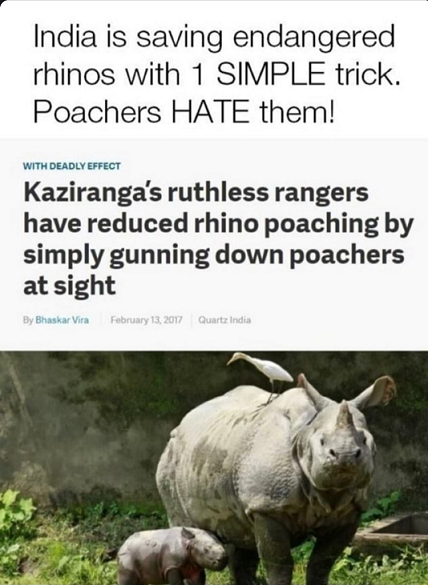
Task: Click 'at sight' ending the headline
Action: (x=69, y=287)
